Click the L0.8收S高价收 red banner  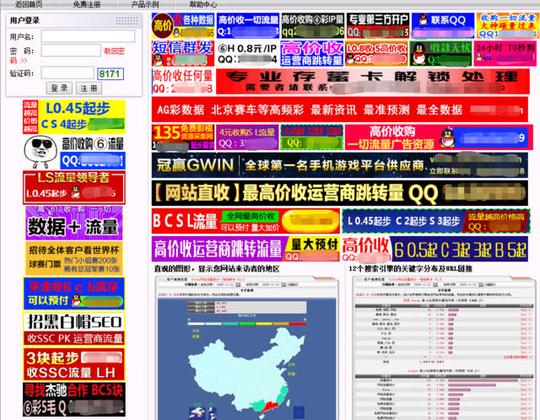(x=377, y=53)
